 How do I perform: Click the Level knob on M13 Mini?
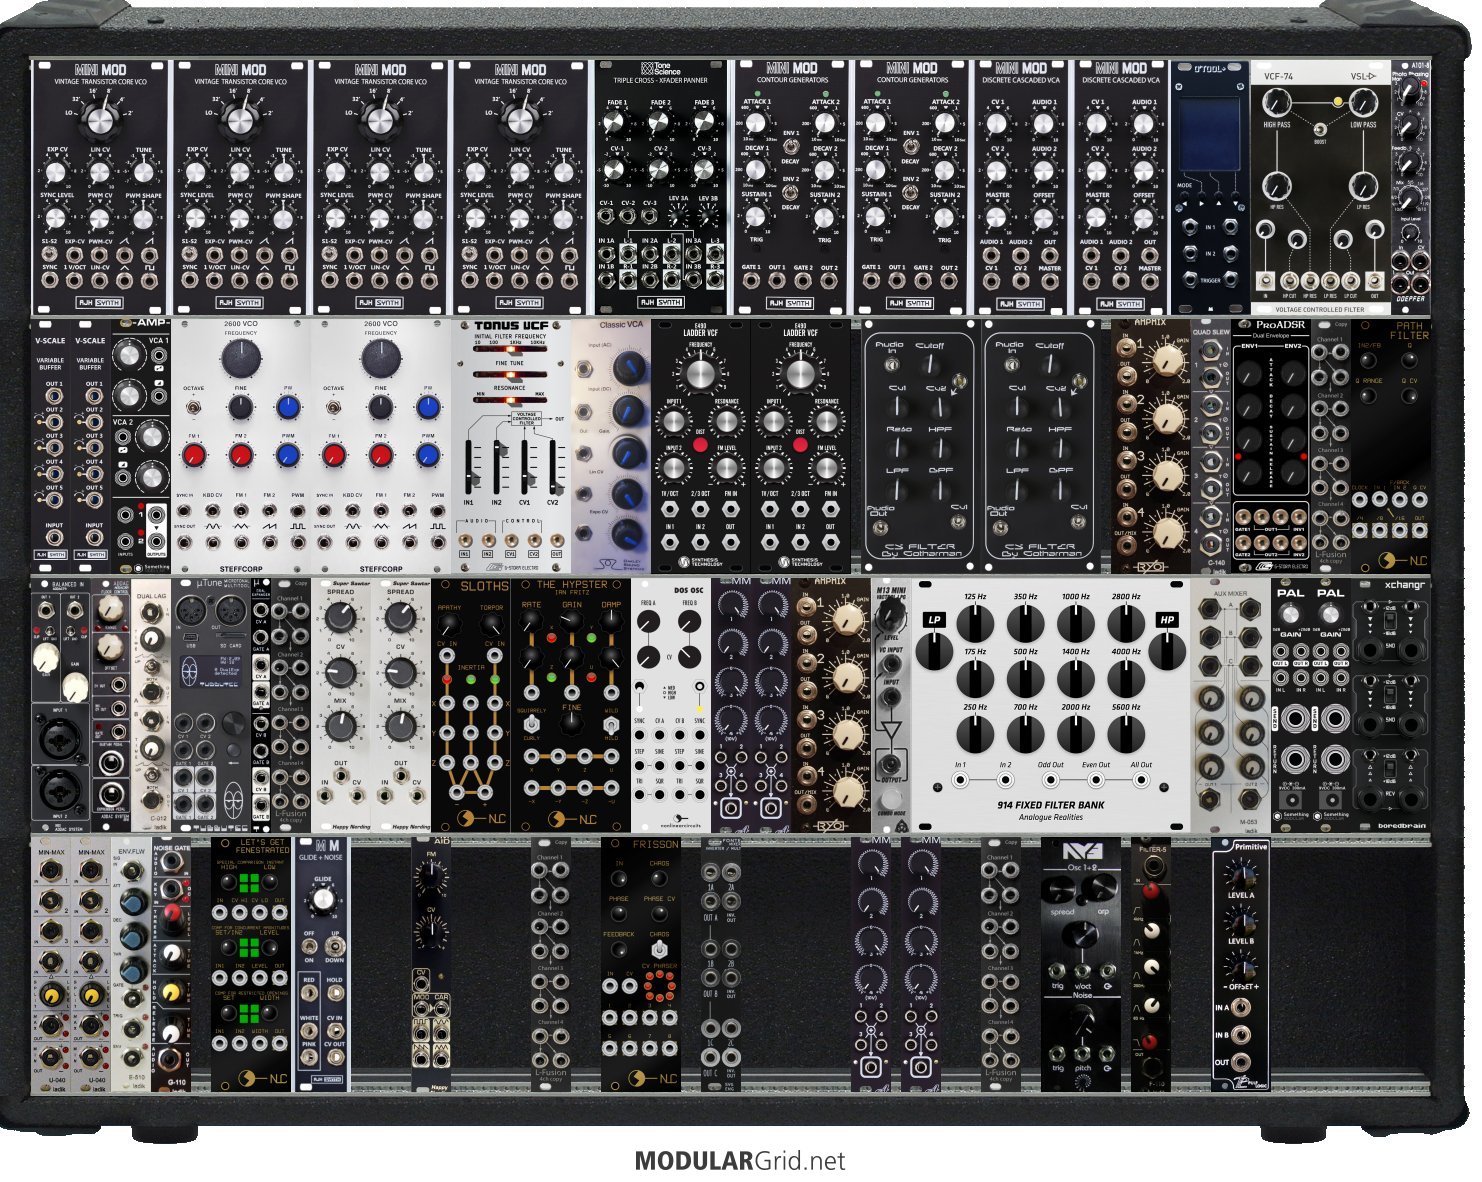(889, 616)
